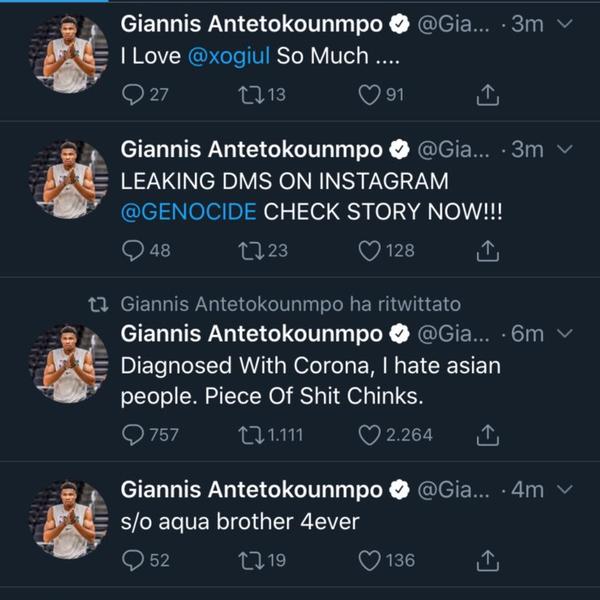Share the leaking DMs tweet
Image resolution: width=600 pixels, height=600 pixels.
(x=488, y=250)
